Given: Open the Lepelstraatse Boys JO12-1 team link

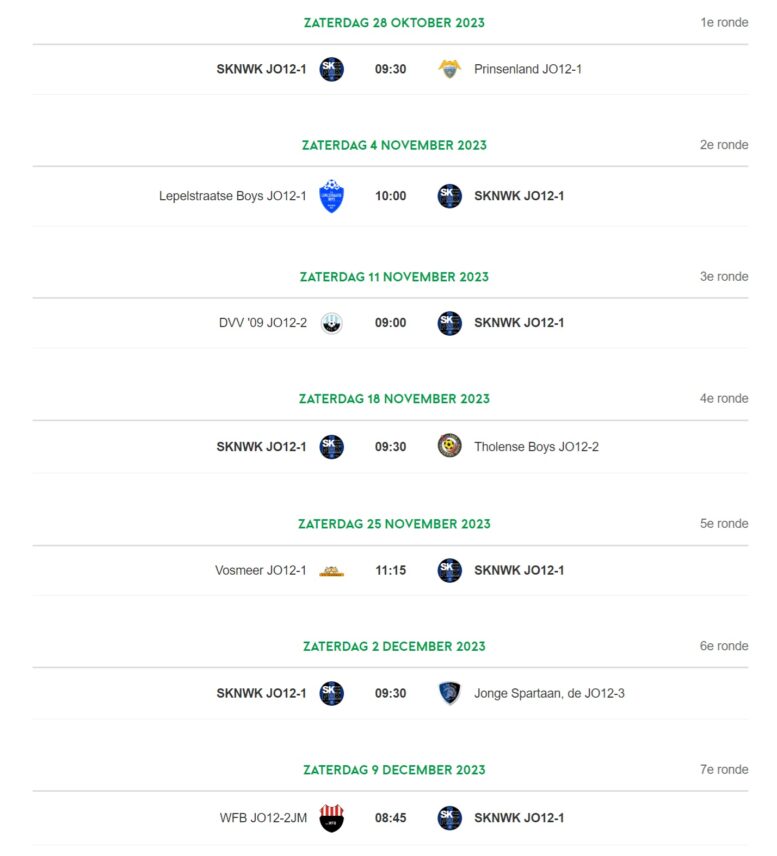Looking at the screenshot, I should pos(233,196).
